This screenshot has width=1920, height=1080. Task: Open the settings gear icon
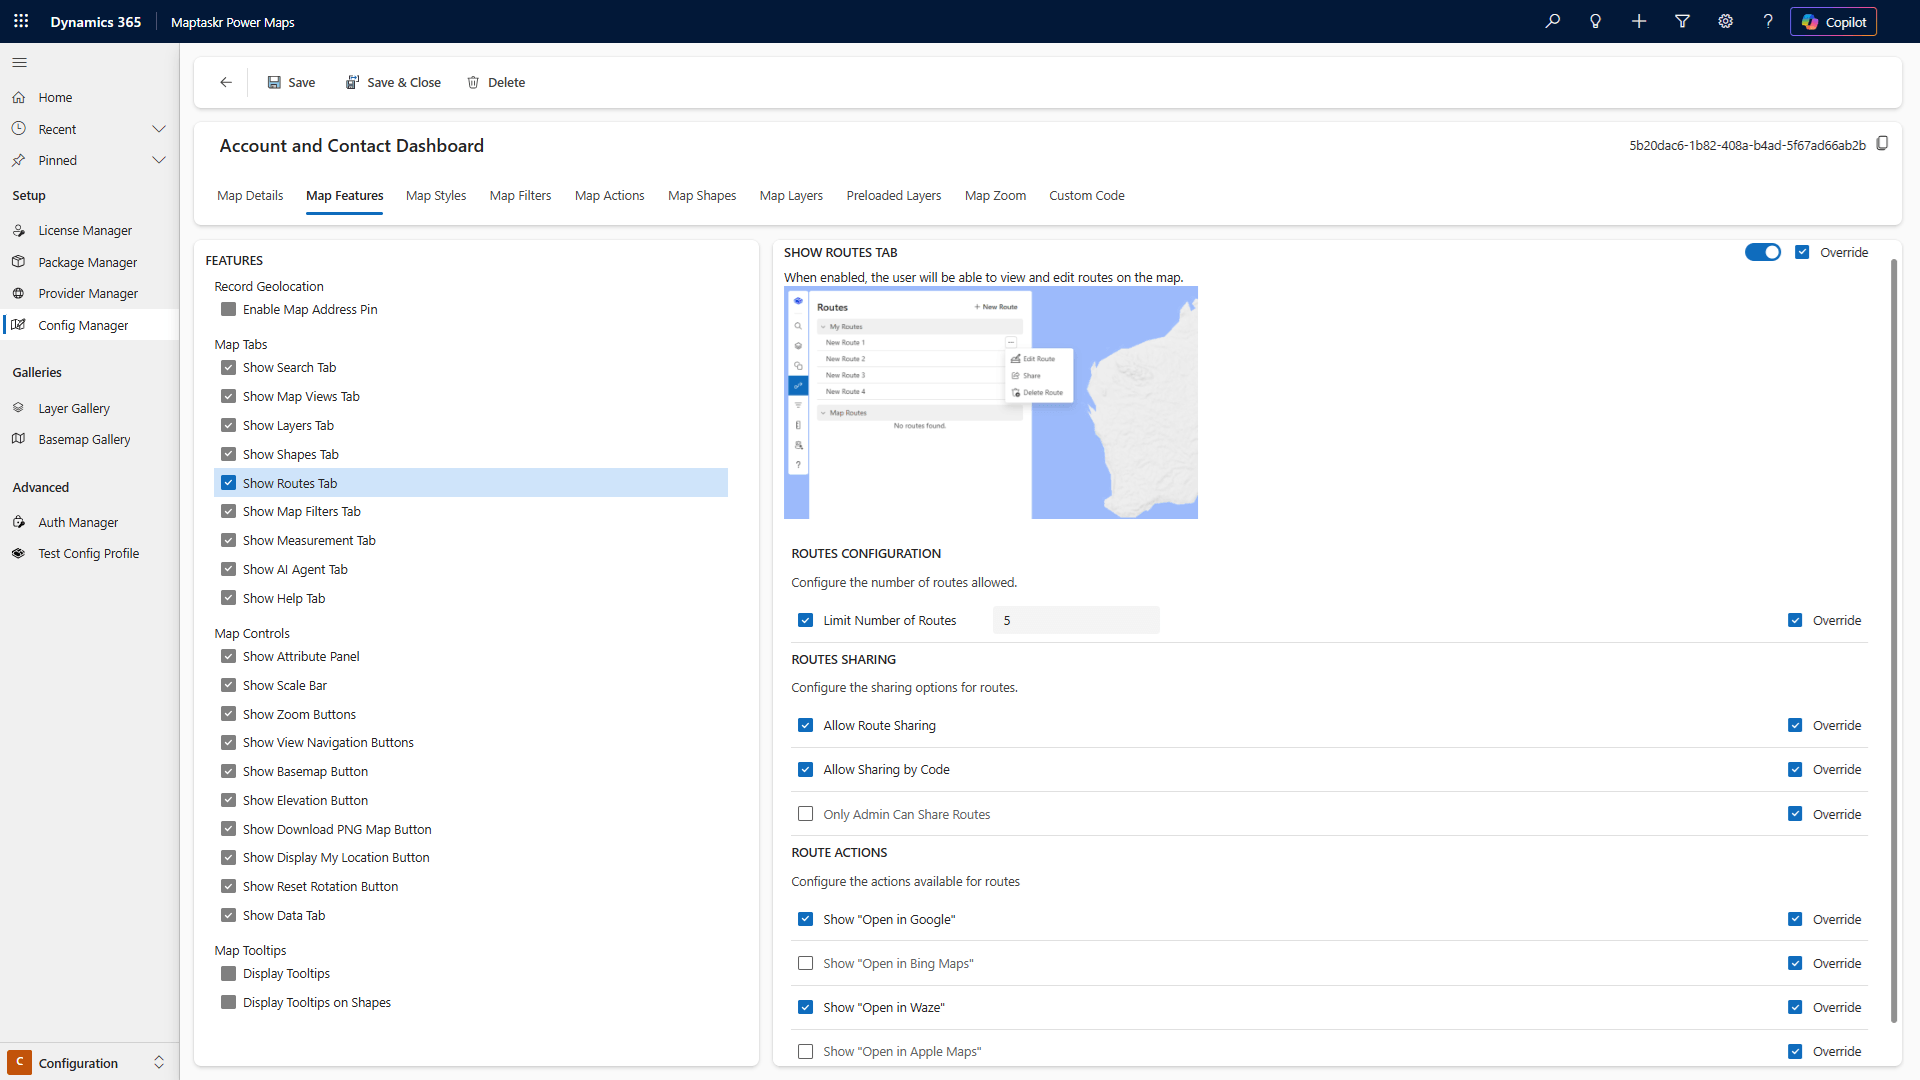(x=1725, y=21)
